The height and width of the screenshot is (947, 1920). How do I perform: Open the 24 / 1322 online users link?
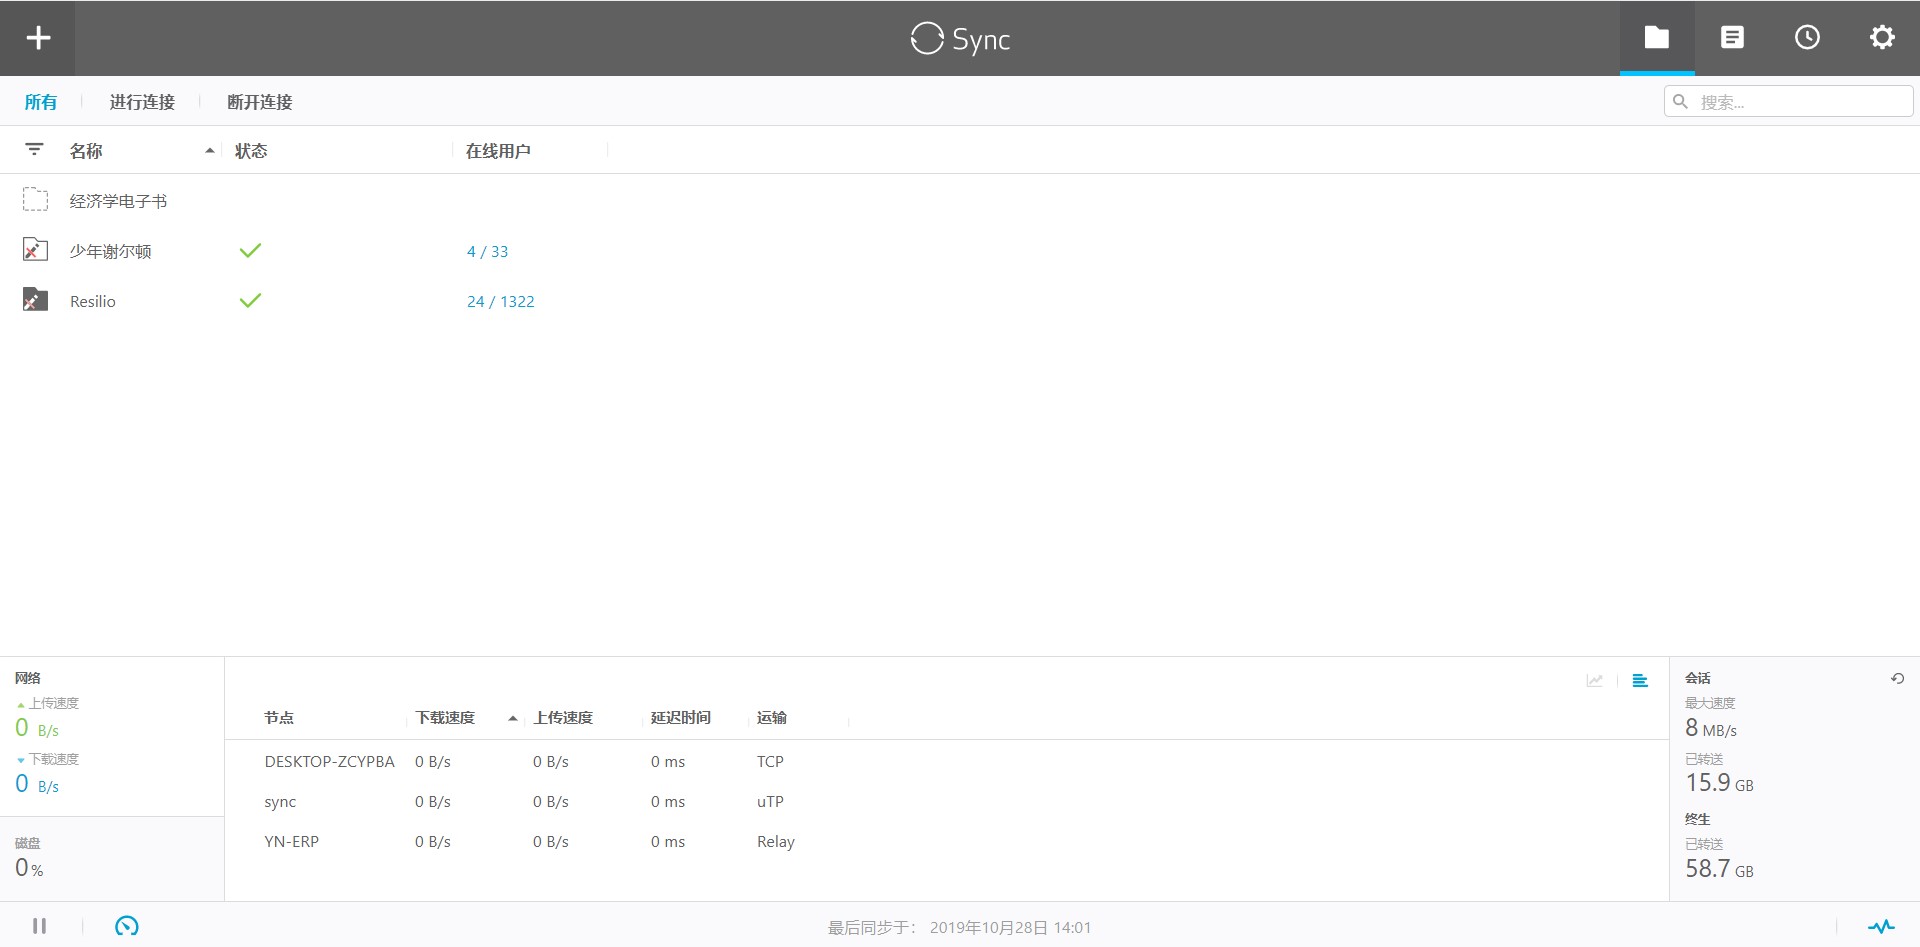pos(501,302)
